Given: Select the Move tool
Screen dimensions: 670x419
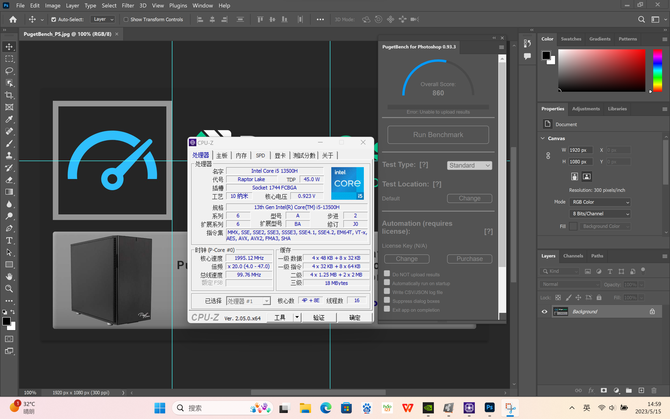Looking at the screenshot, I should 9,47.
